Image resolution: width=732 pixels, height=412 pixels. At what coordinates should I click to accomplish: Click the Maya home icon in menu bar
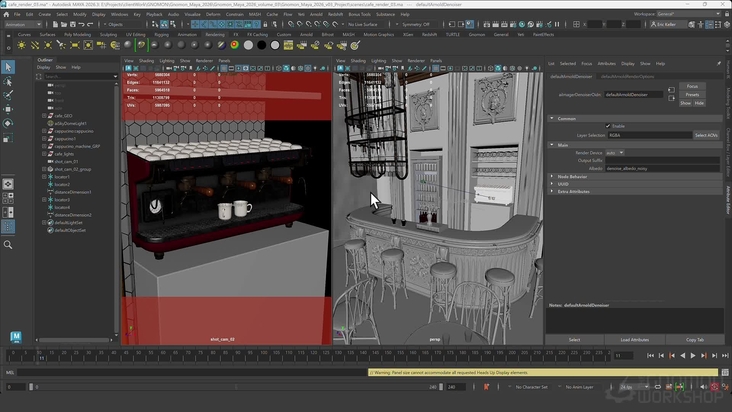coord(6,14)
